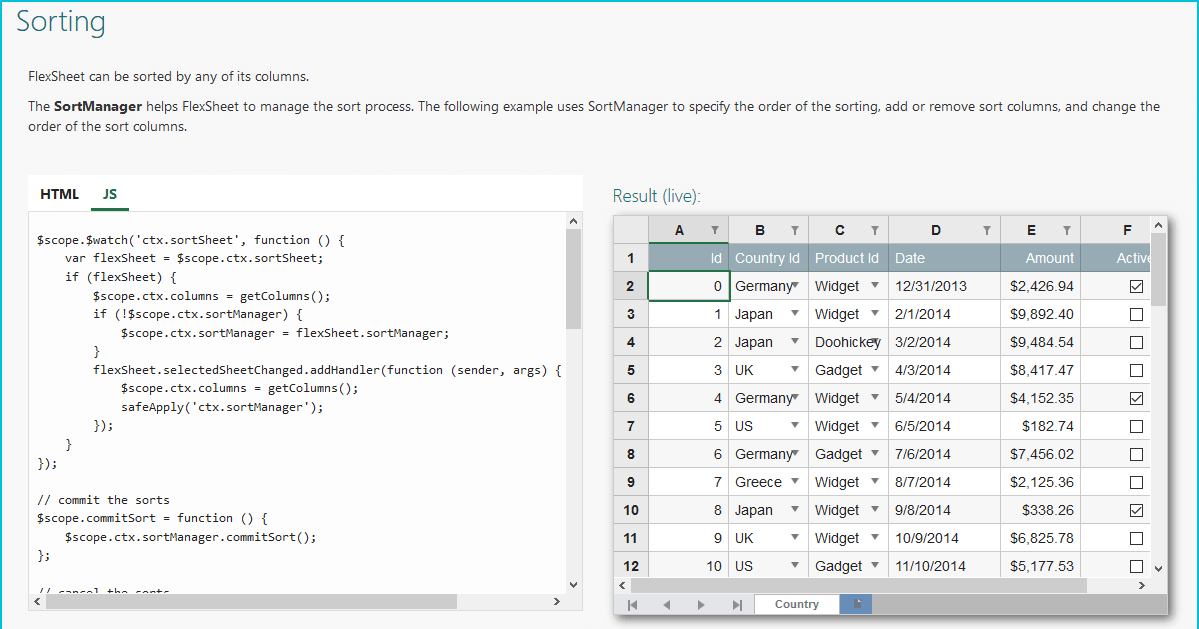1199x629 pixels.
Task: Open the Country Id dropdown in row 5
Action: coord(795,370)
